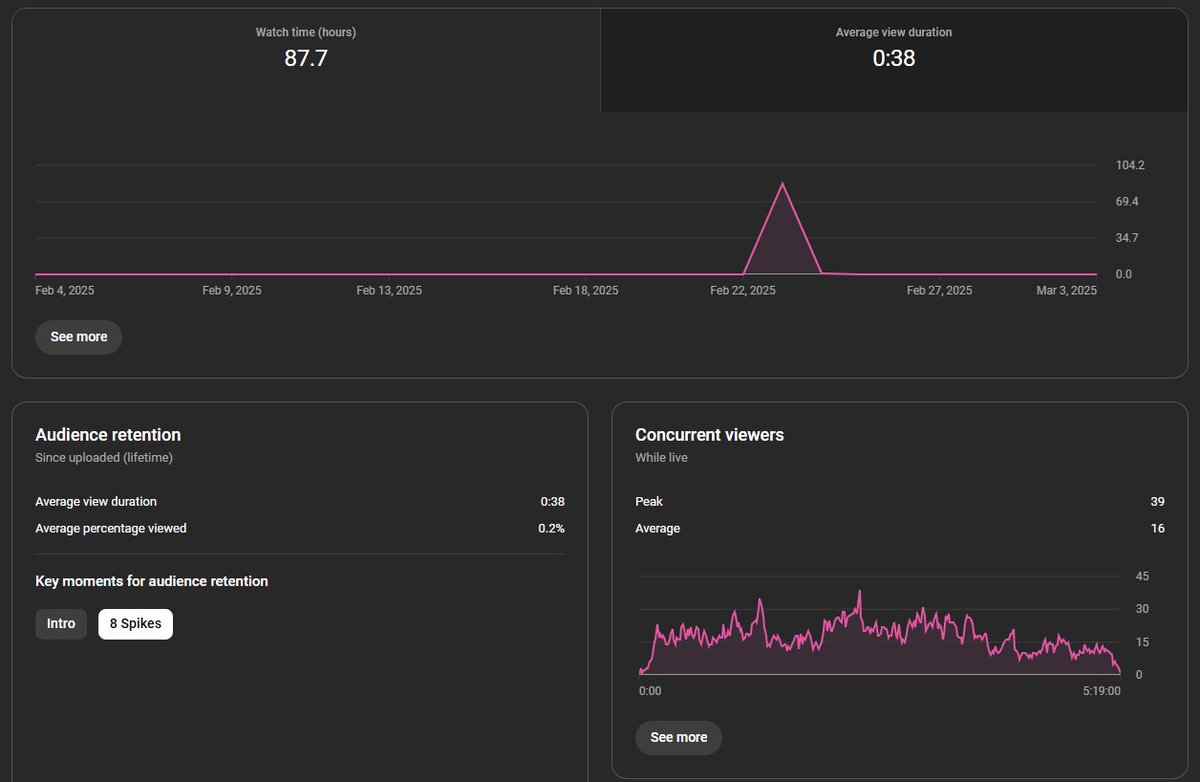
Task: Click the While live subtitle
Action: pos(661,458)
